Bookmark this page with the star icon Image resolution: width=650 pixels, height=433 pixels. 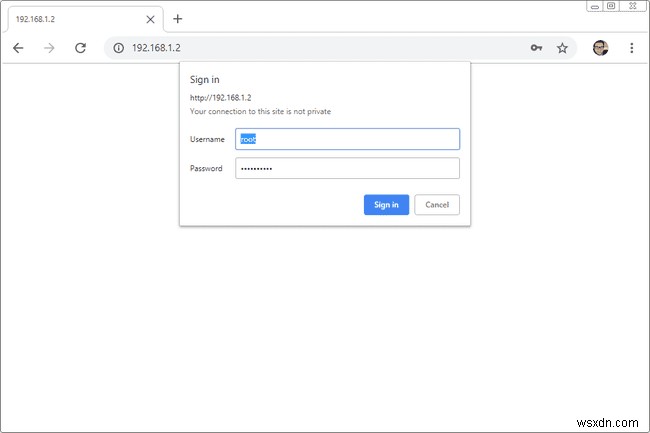[x=562, y=48]
